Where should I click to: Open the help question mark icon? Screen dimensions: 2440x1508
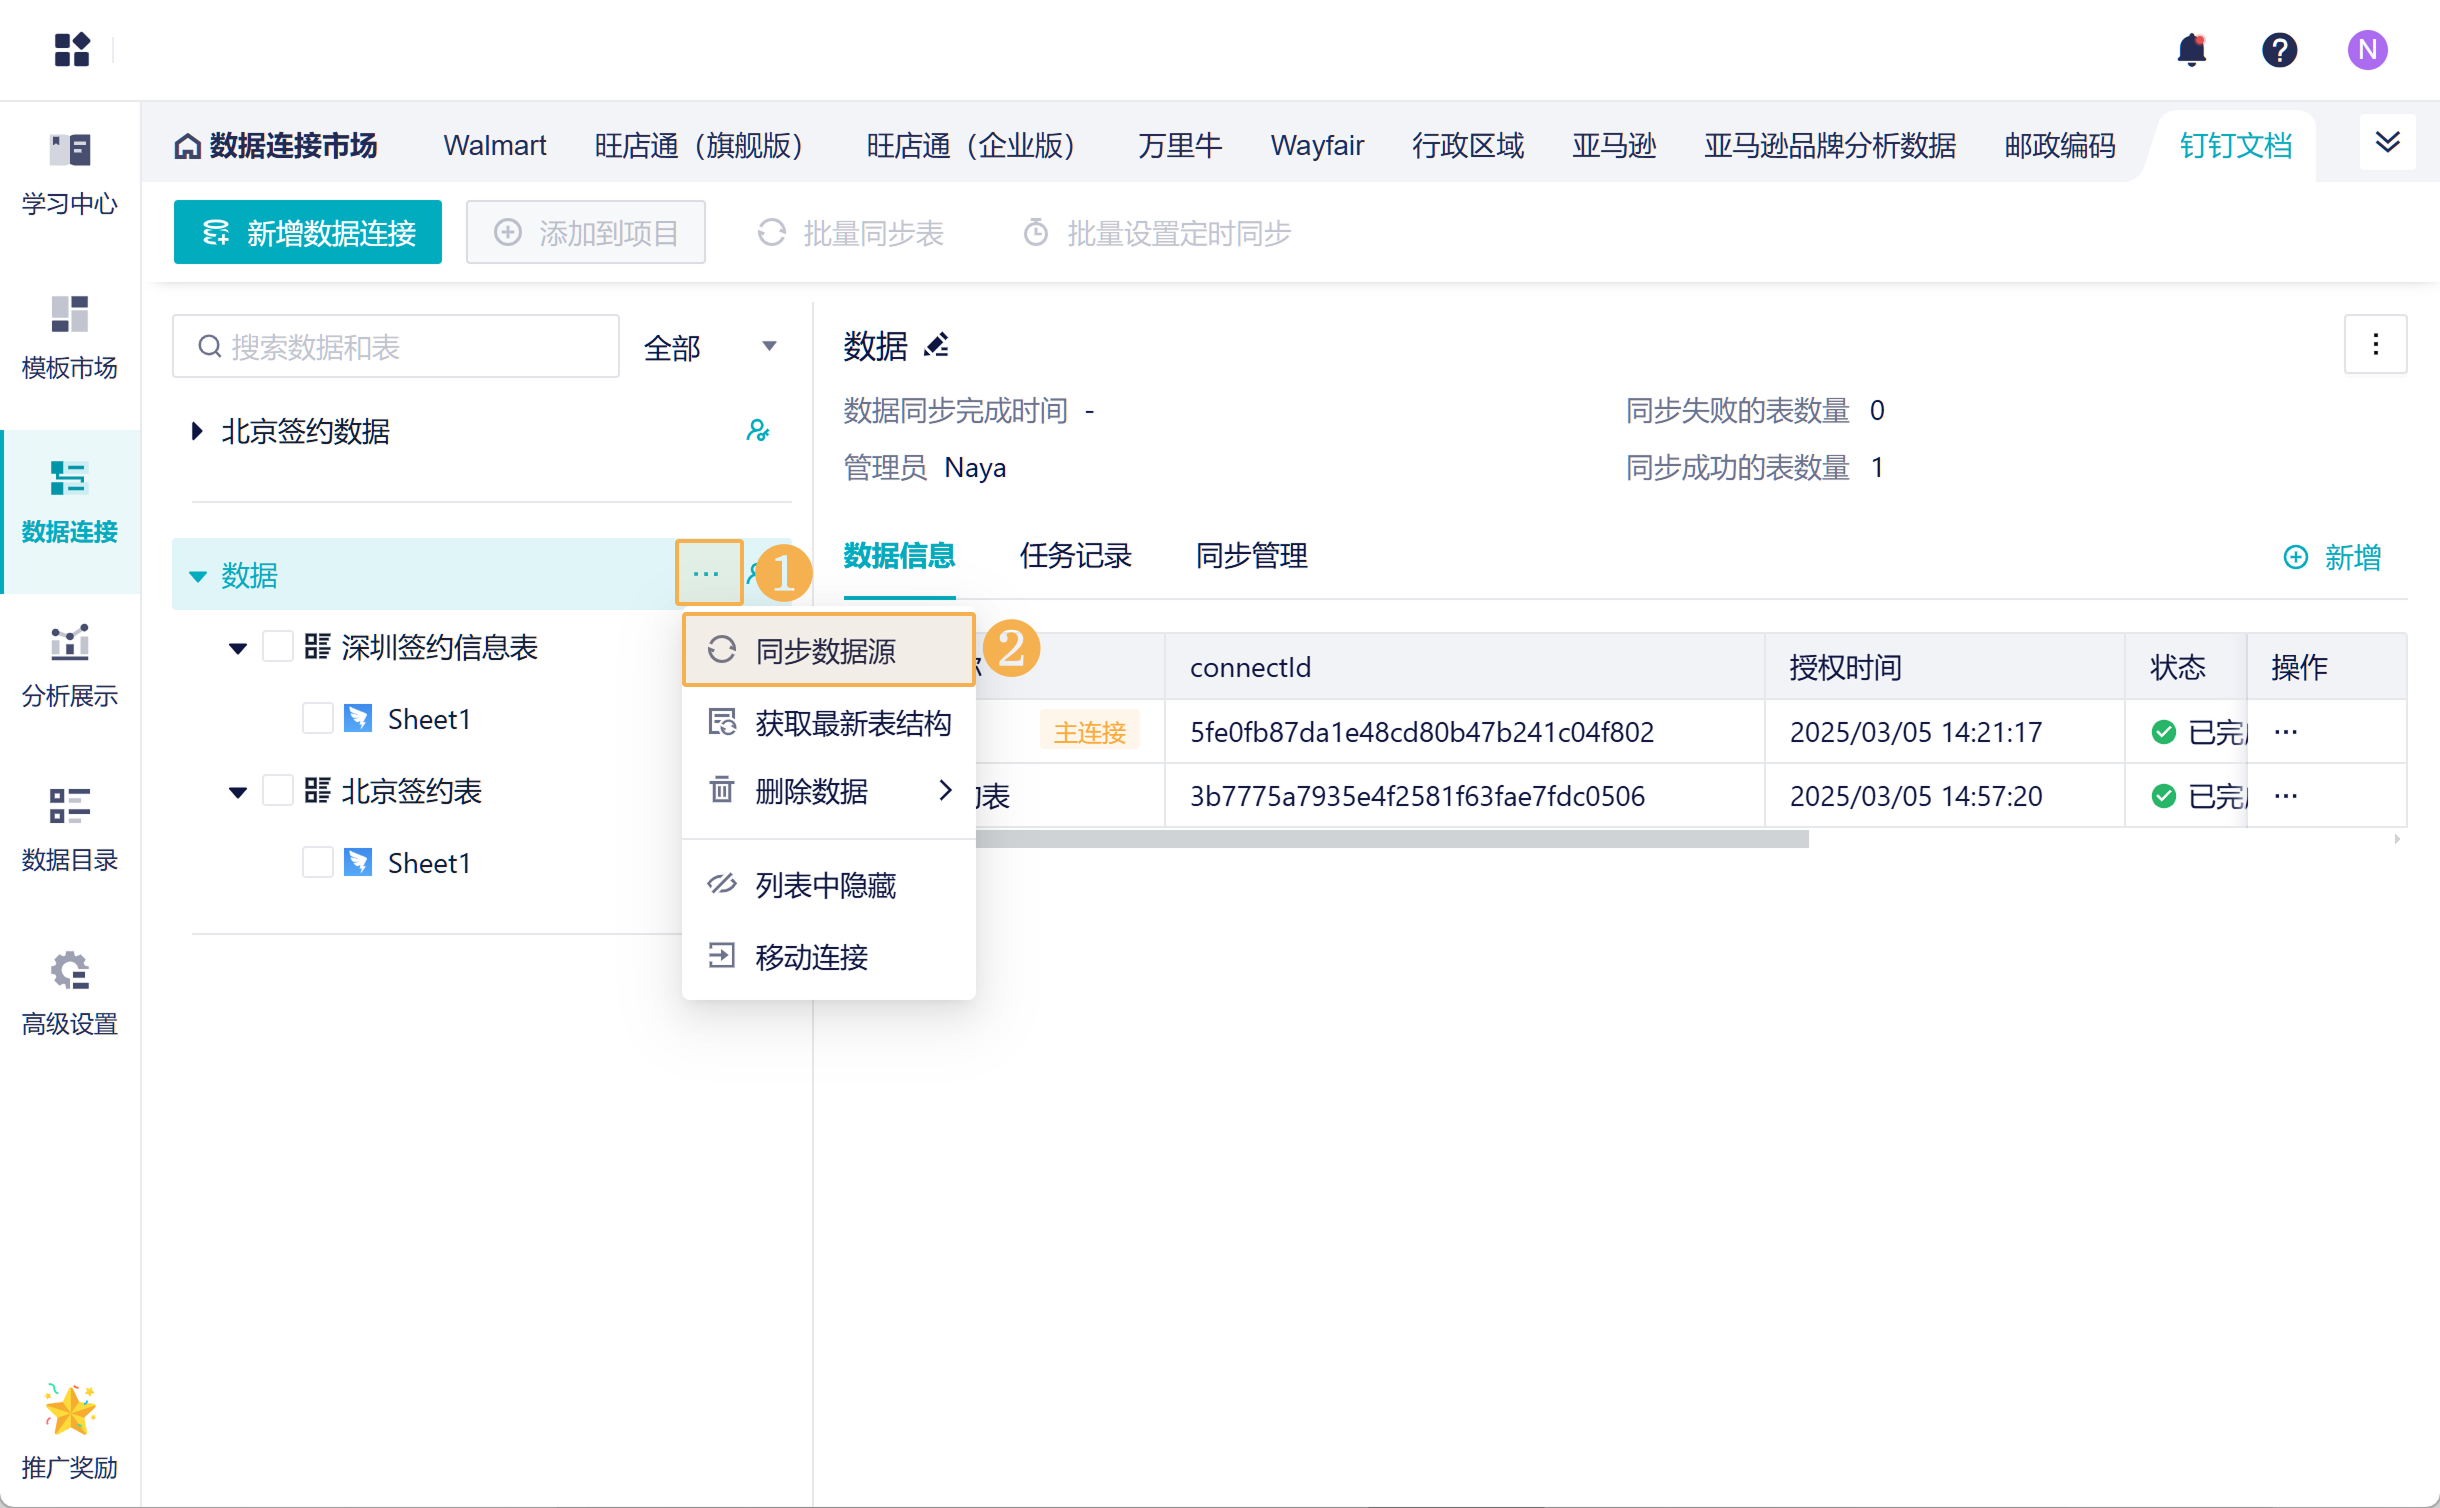point(2279,50)
